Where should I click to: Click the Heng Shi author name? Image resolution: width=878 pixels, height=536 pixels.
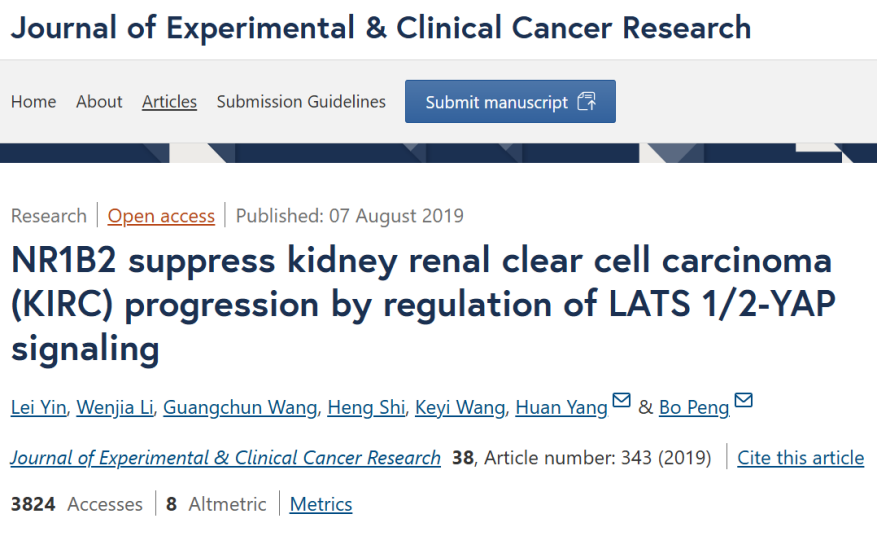(366, 407)
